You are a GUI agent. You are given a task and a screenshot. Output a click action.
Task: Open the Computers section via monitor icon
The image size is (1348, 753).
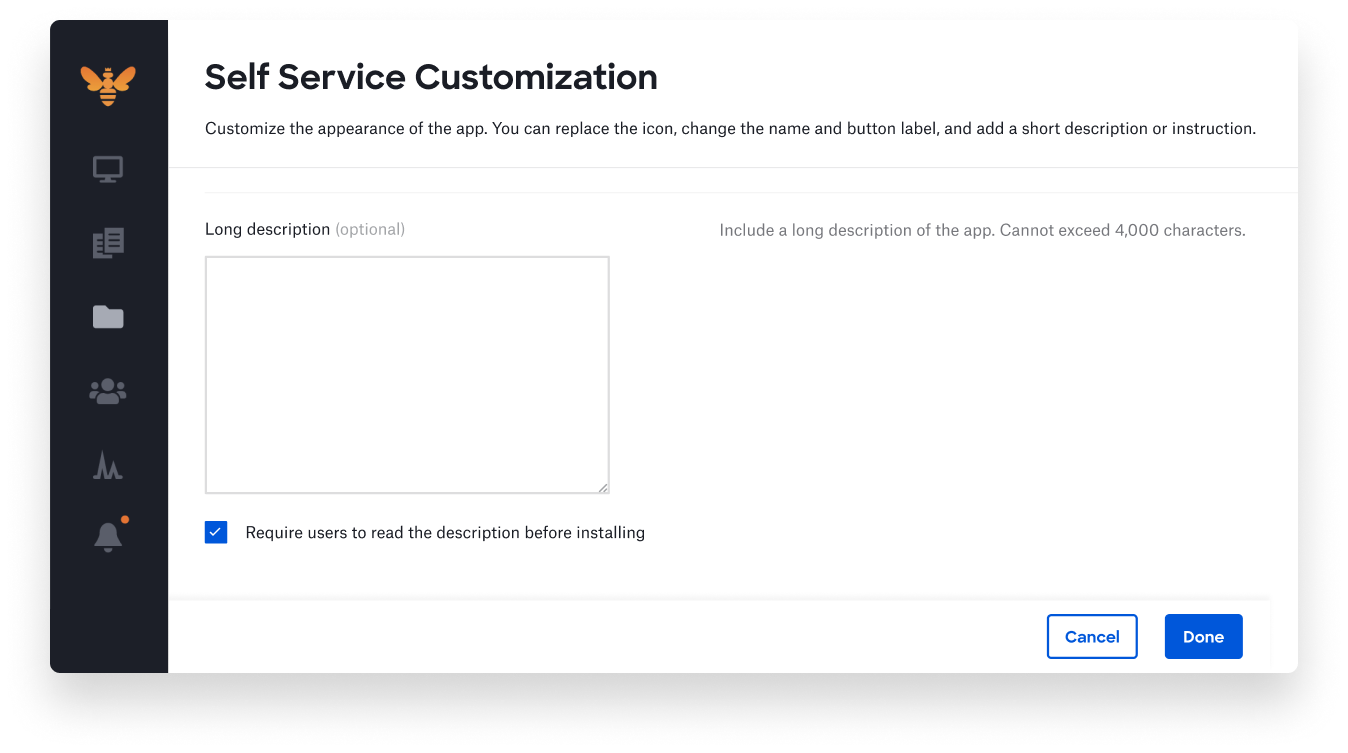tap(108, 168)
